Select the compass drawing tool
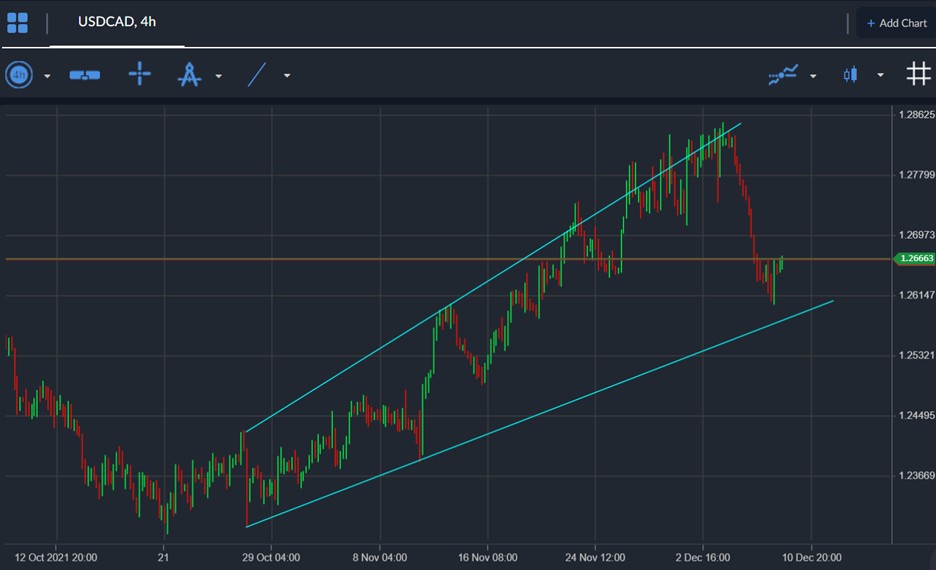 [189, 75]
